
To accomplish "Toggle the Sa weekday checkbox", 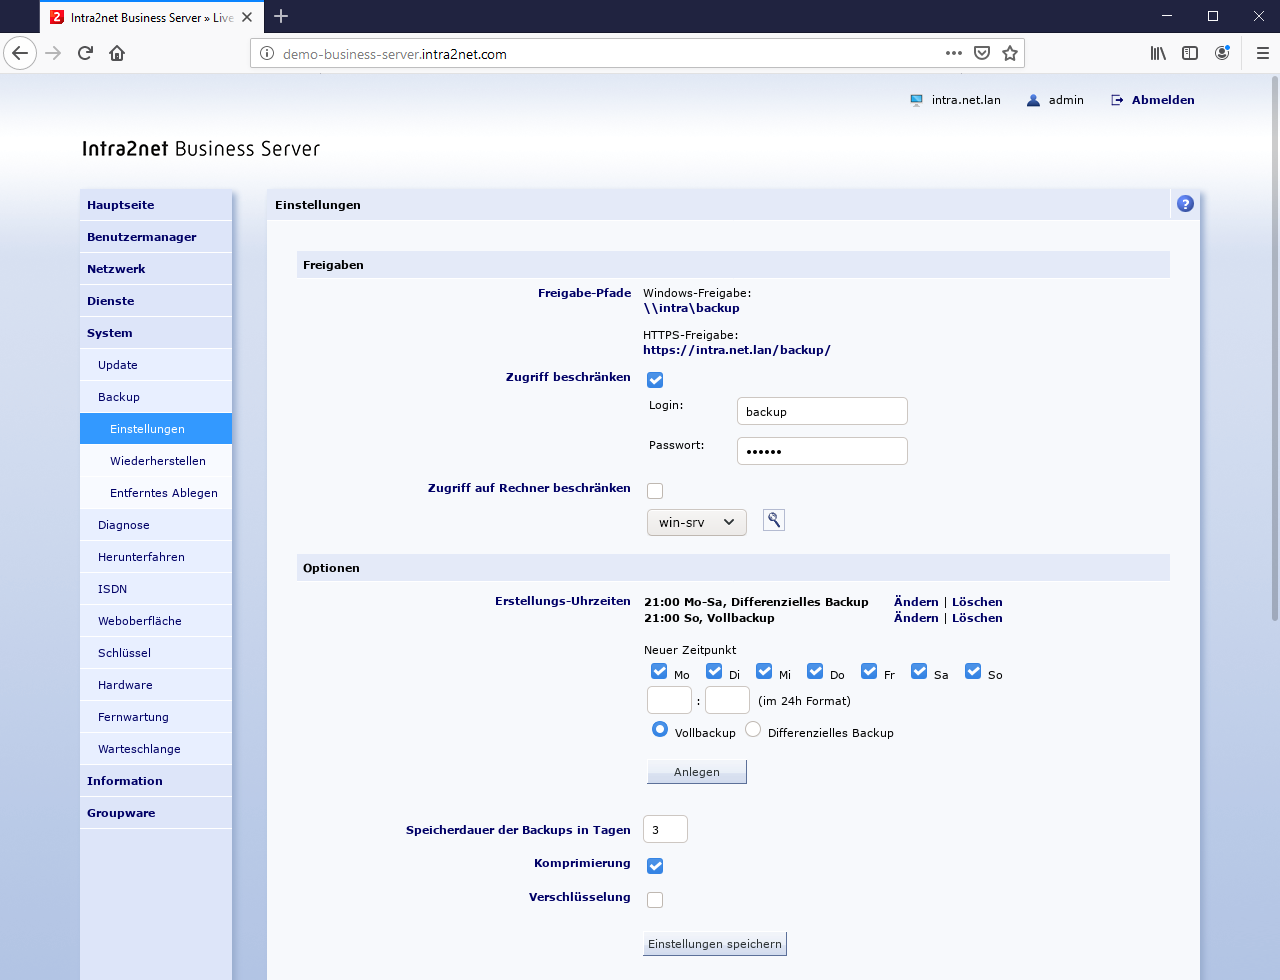I will coord(919,671).
